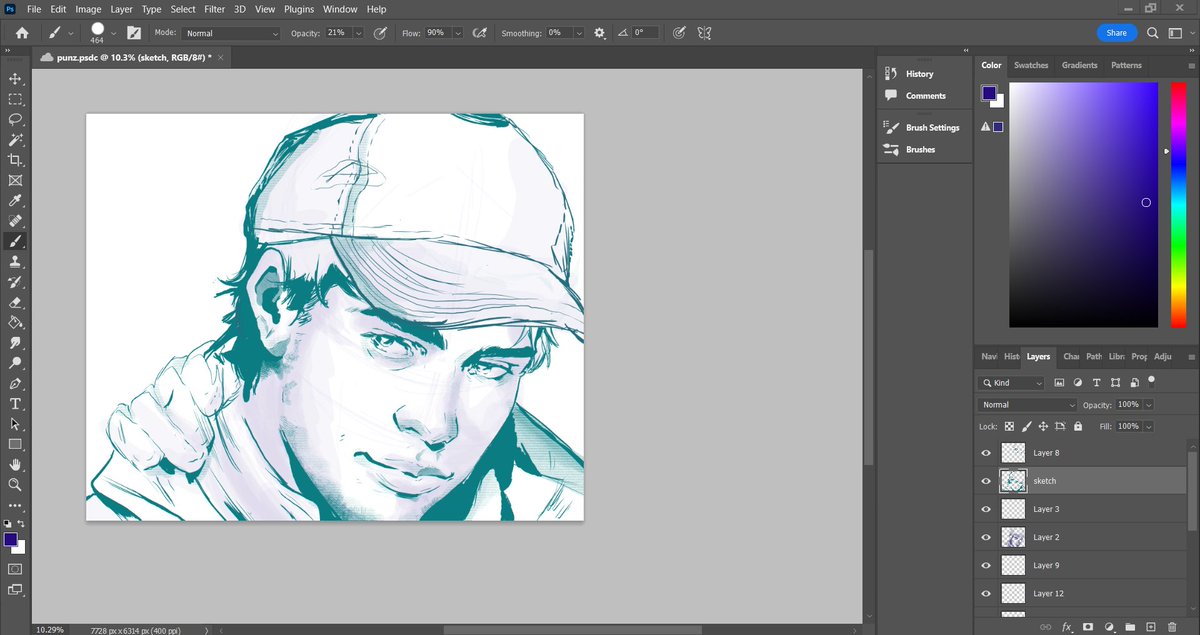Open the Plugins menu
Screen dimensions: 1200x635
click(299, 9)
